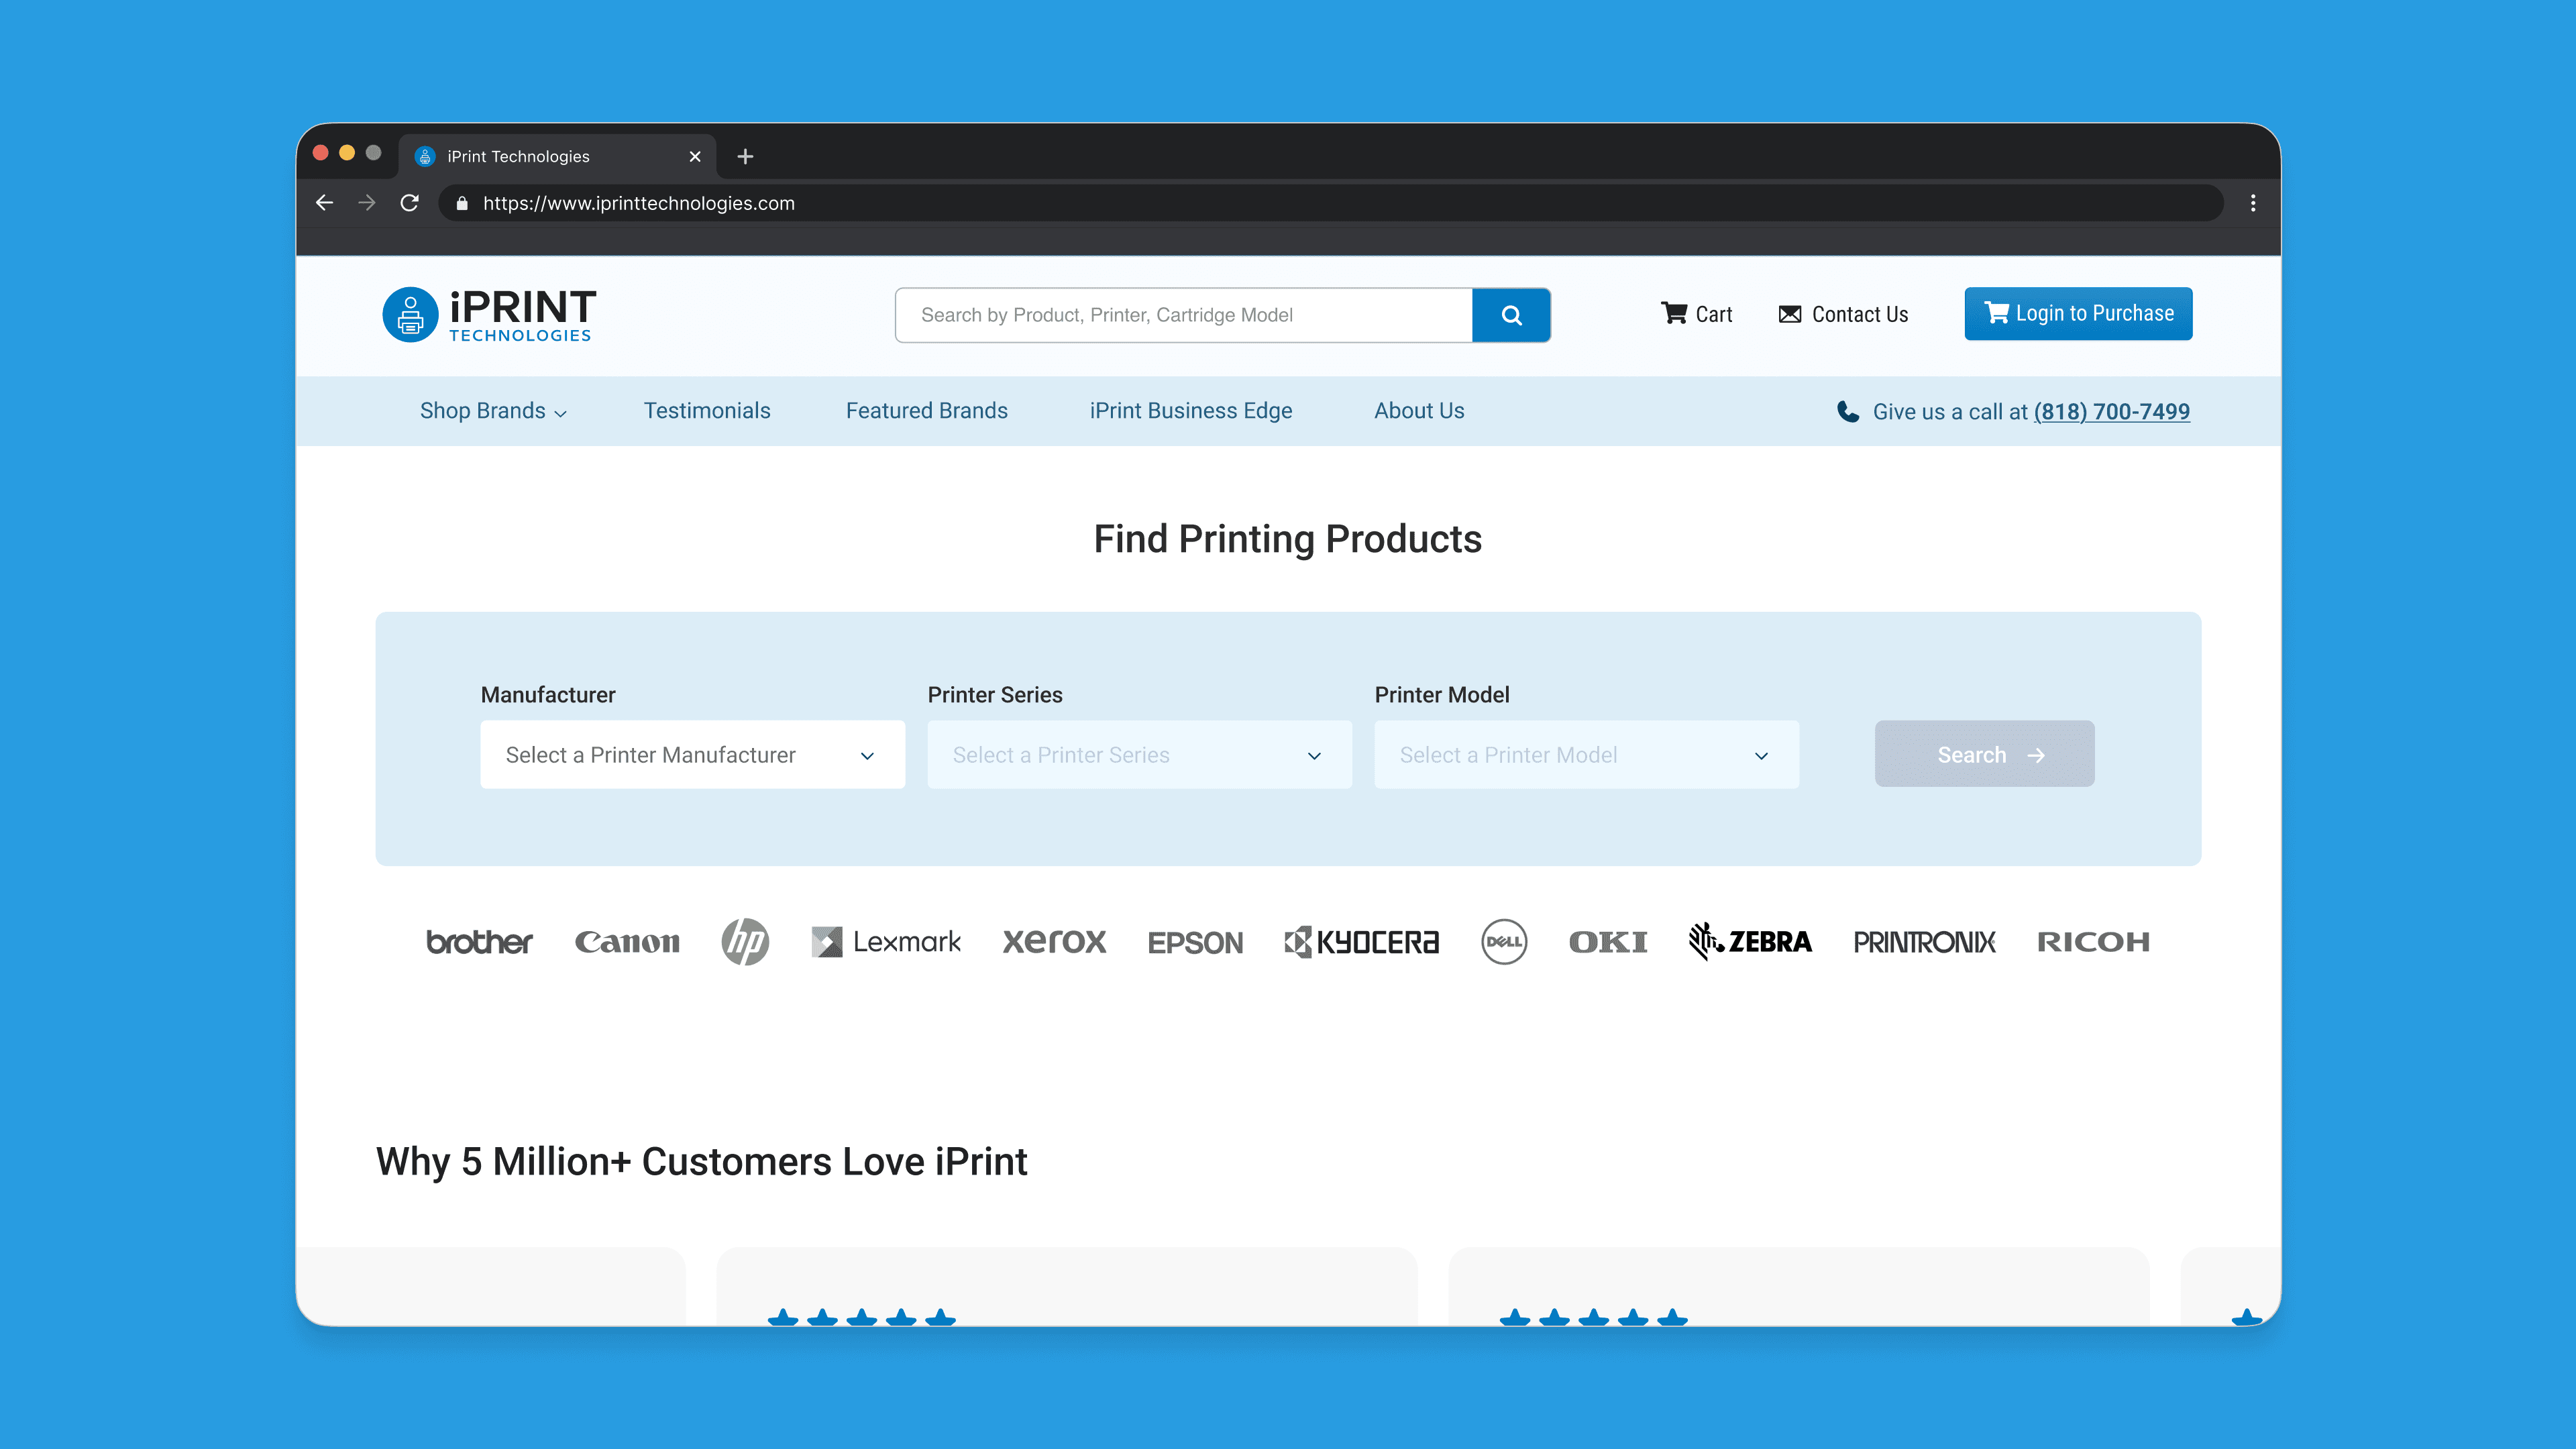
Task: Open the browser three-dot menu
Action: [2252, 203]
